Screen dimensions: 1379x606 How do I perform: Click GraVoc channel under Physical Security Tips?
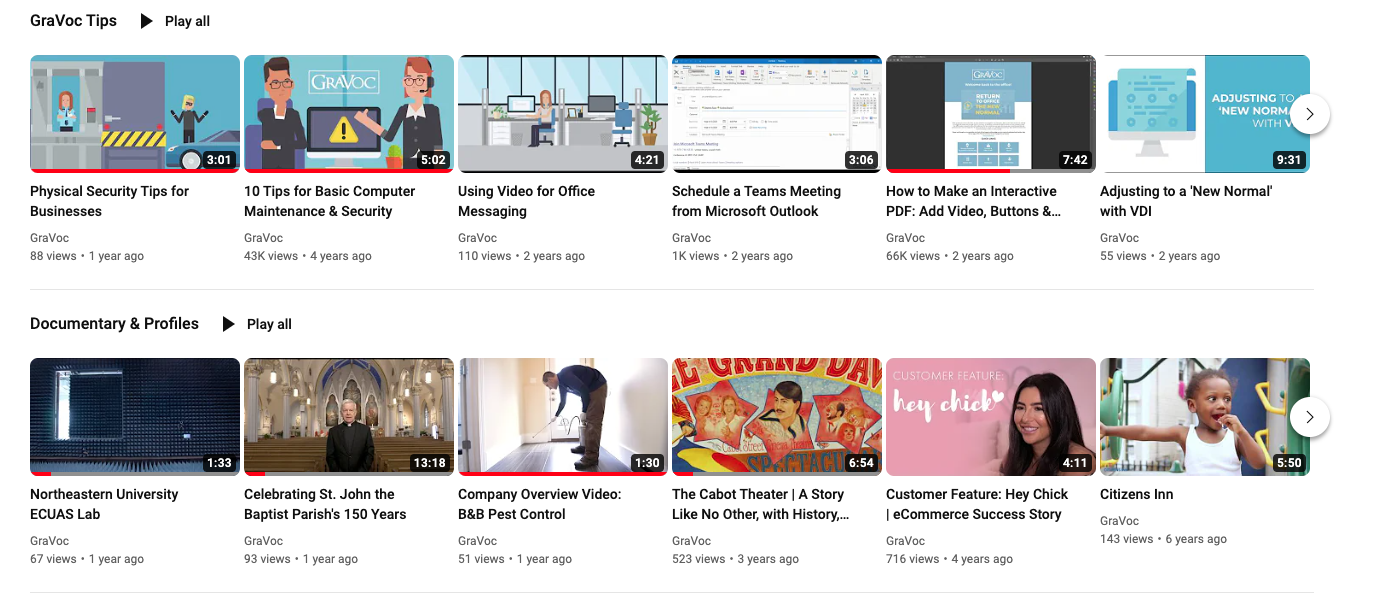pos(49,238)
